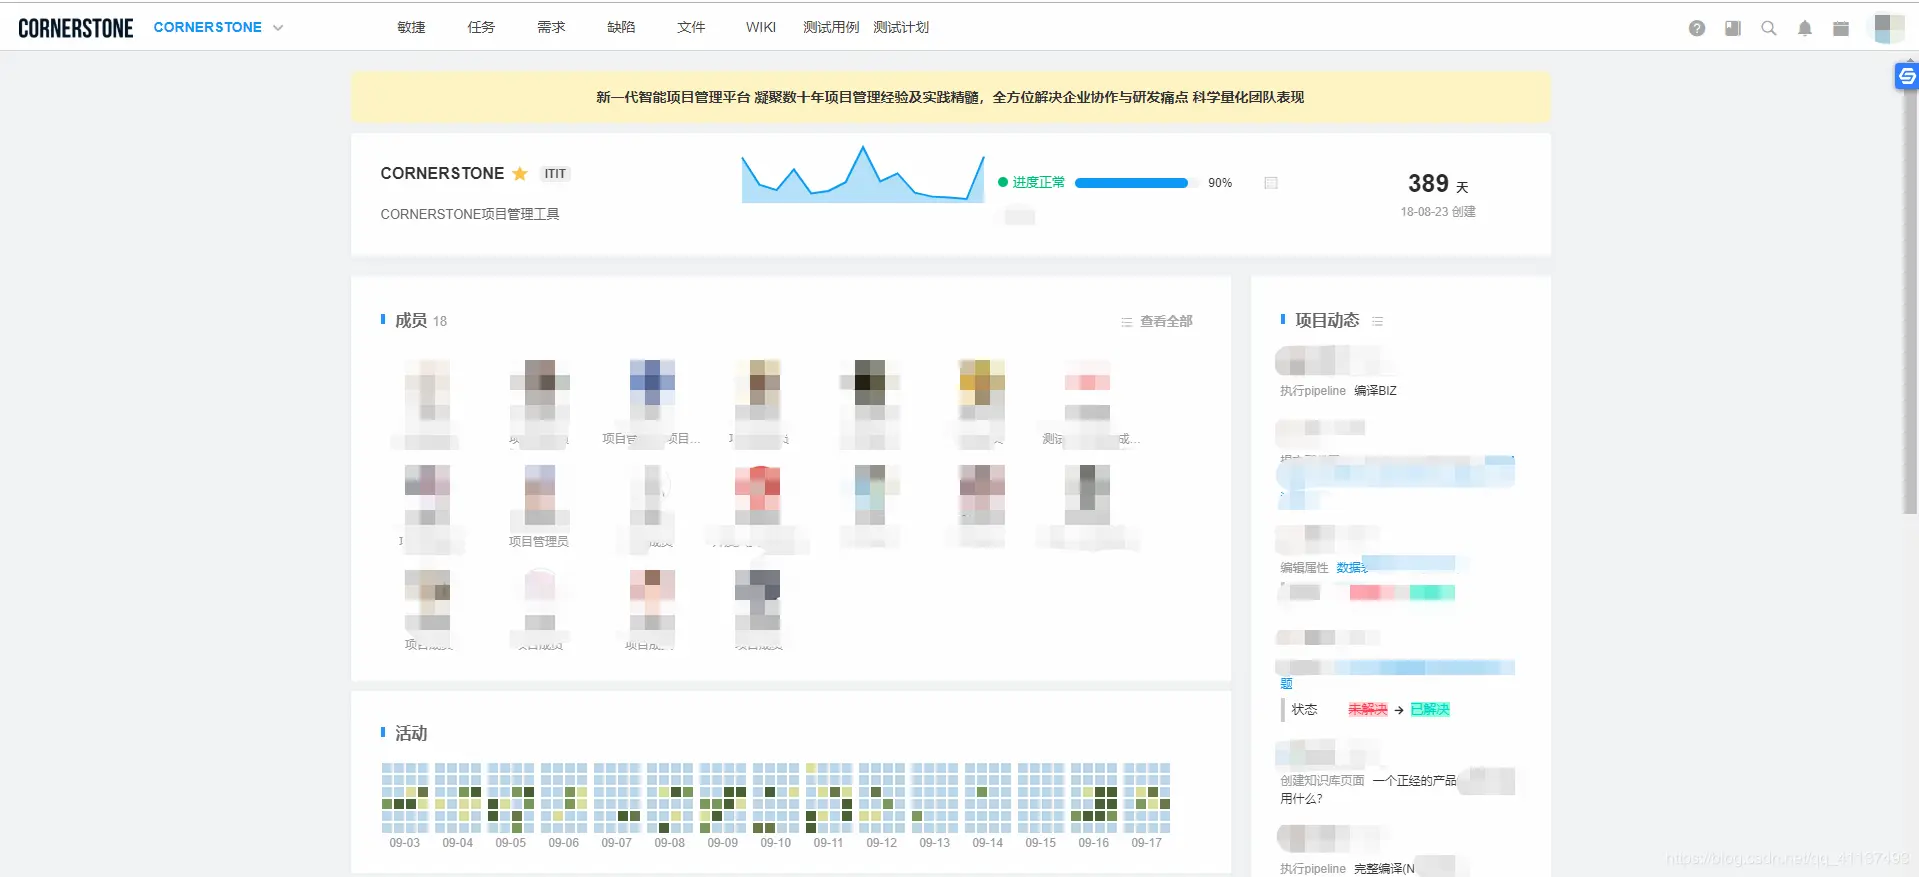The height and width of the screenshot is (877, 1919).
Task: Open the 缺陷 menu
Action: (621, 27)
